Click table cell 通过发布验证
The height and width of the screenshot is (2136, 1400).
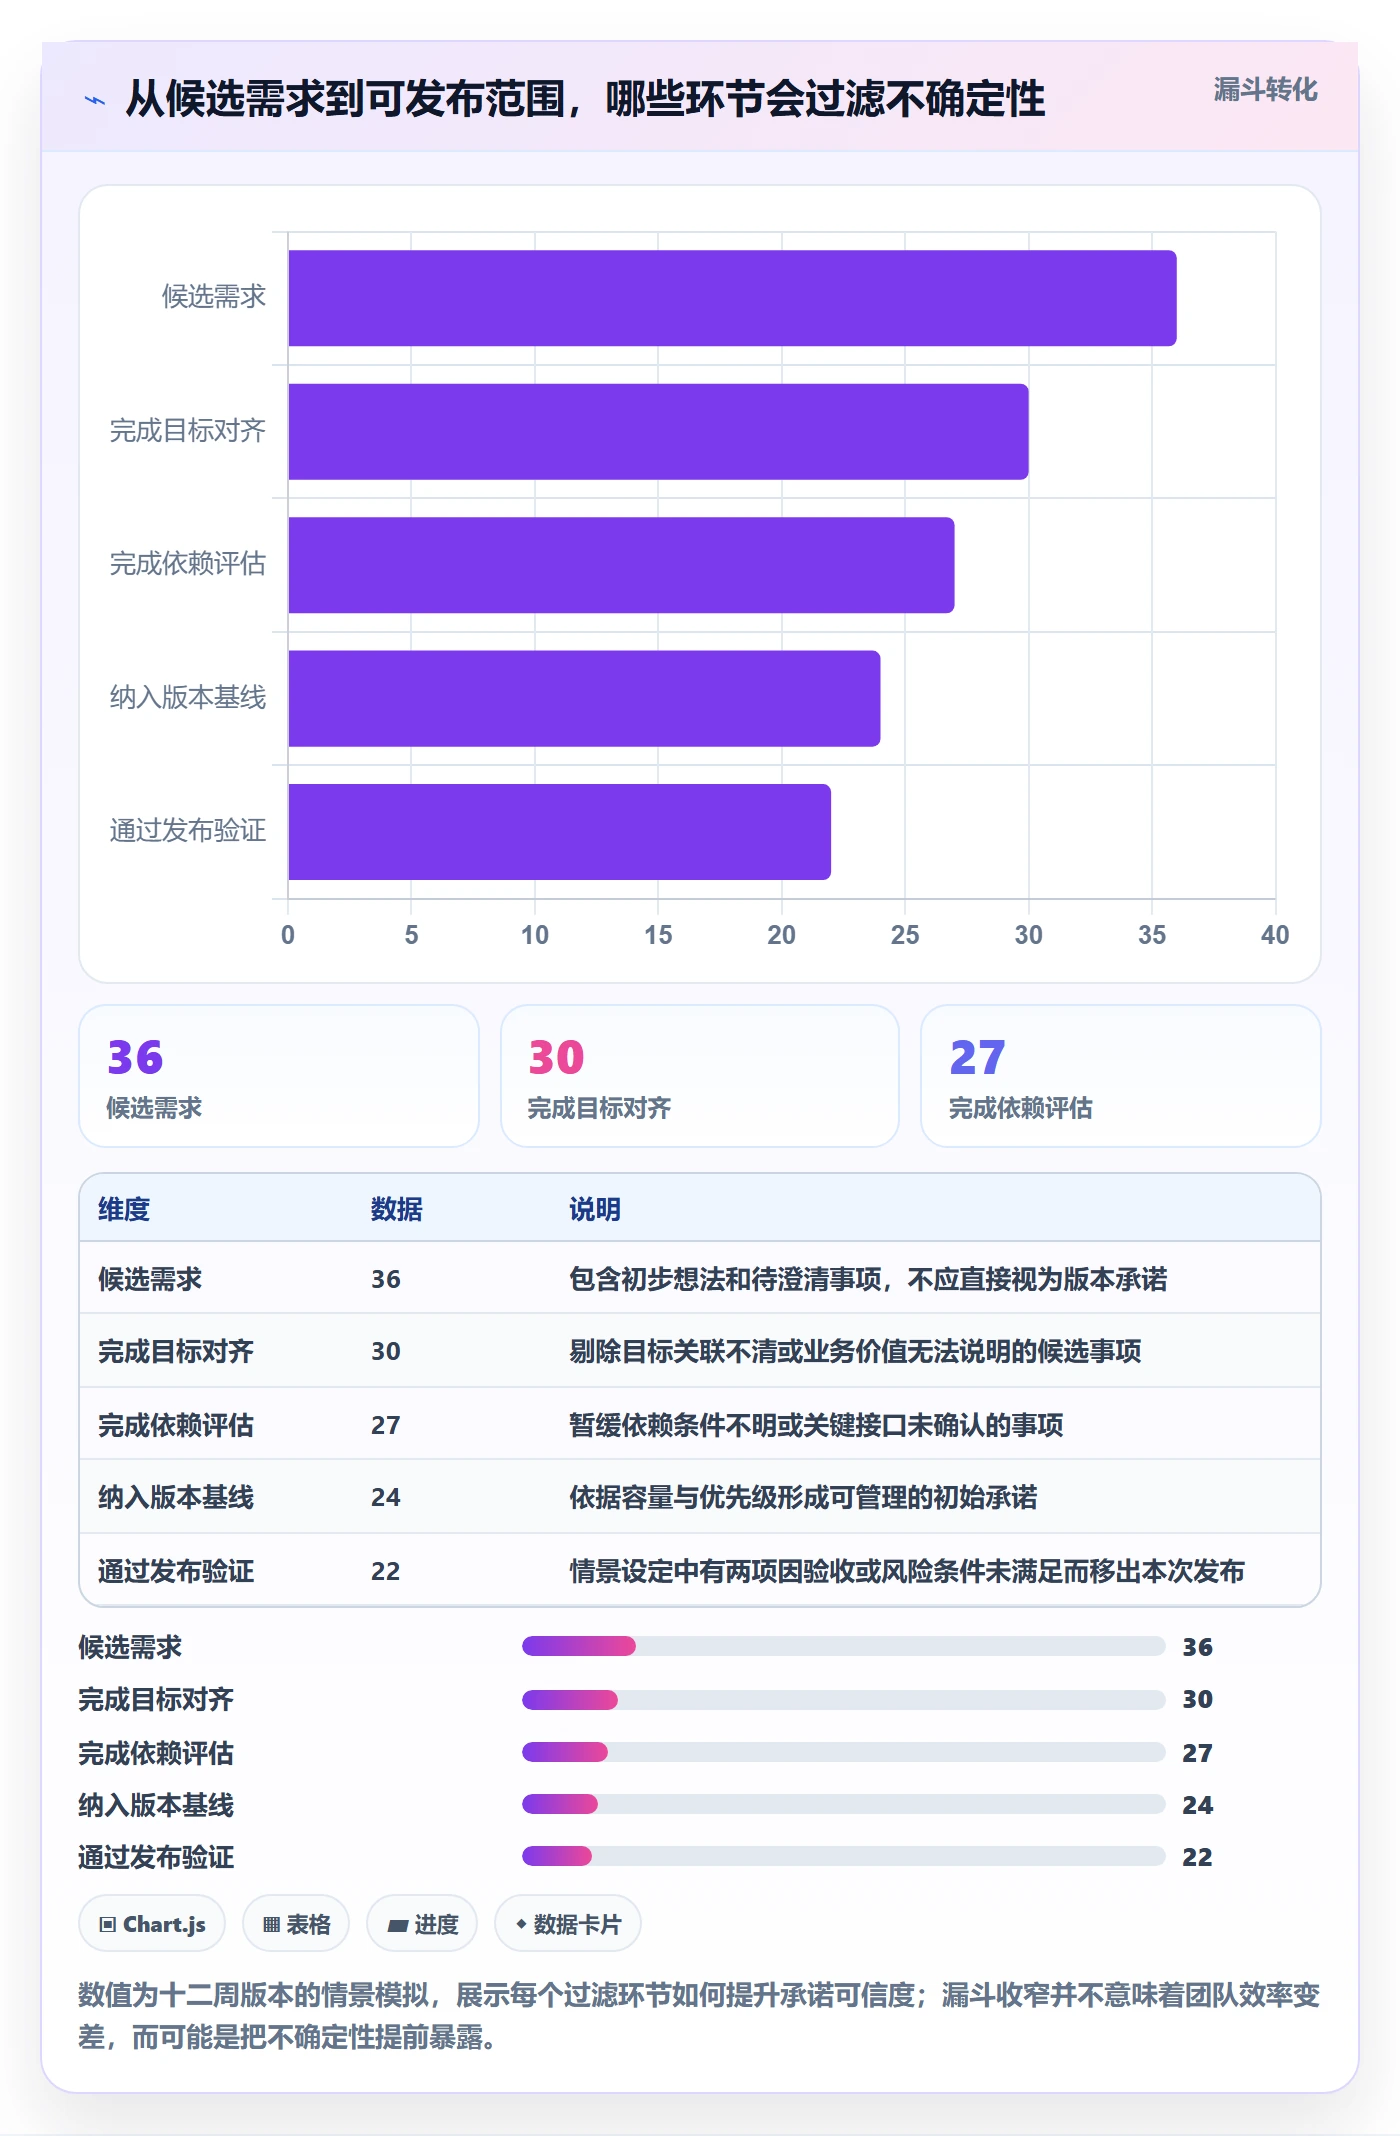[x=176, y=1571]
